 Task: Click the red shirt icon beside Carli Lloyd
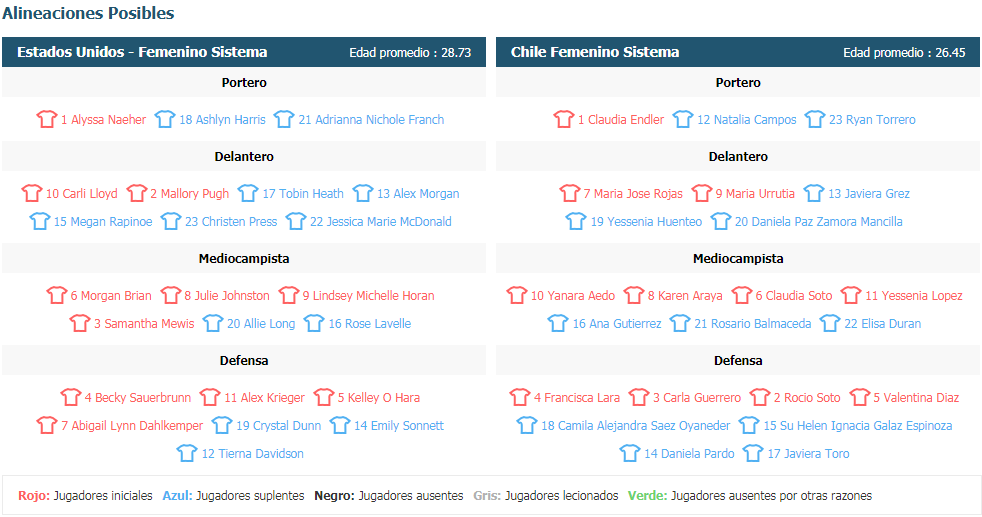tap(31, 193)
